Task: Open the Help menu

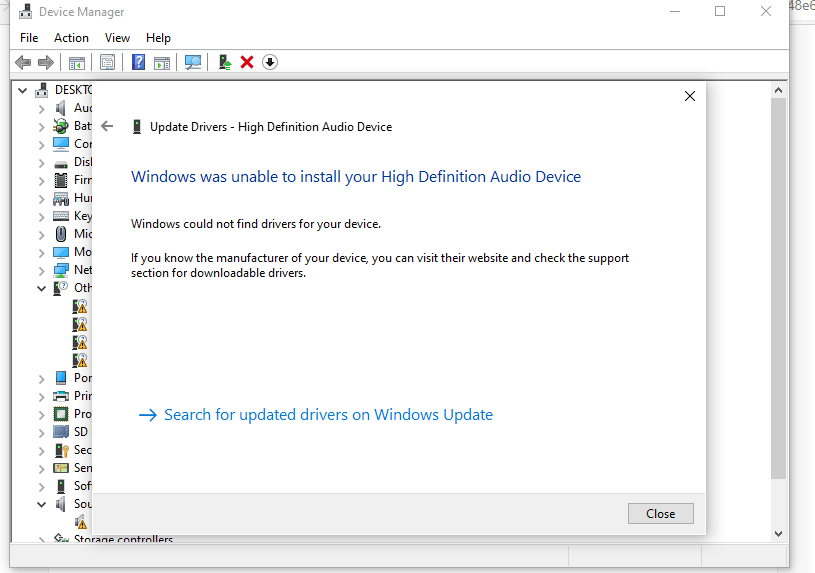Action: 158,38
